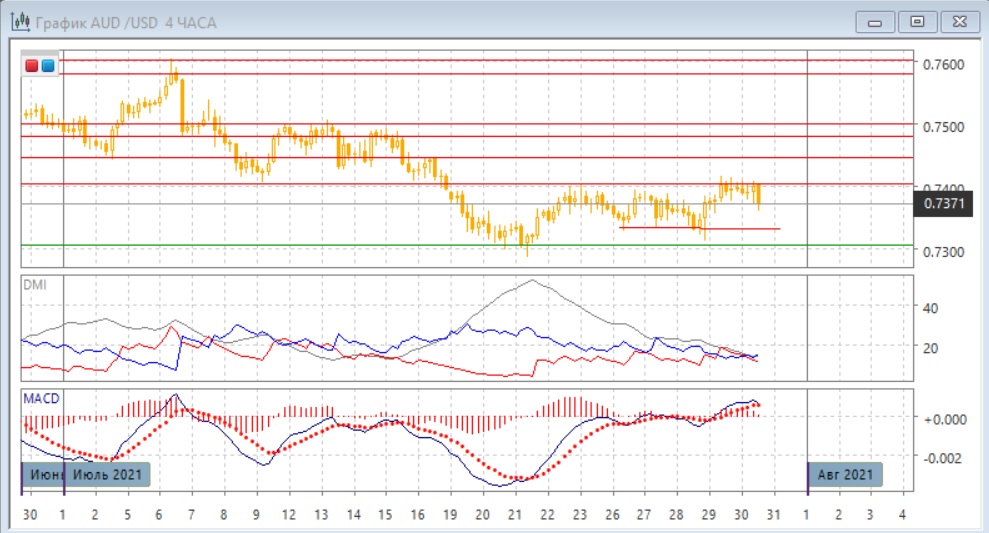Click the 'Июль 2021' month marker
The image size is (989, 533).
pyautogui.click(x=107, y=474)
